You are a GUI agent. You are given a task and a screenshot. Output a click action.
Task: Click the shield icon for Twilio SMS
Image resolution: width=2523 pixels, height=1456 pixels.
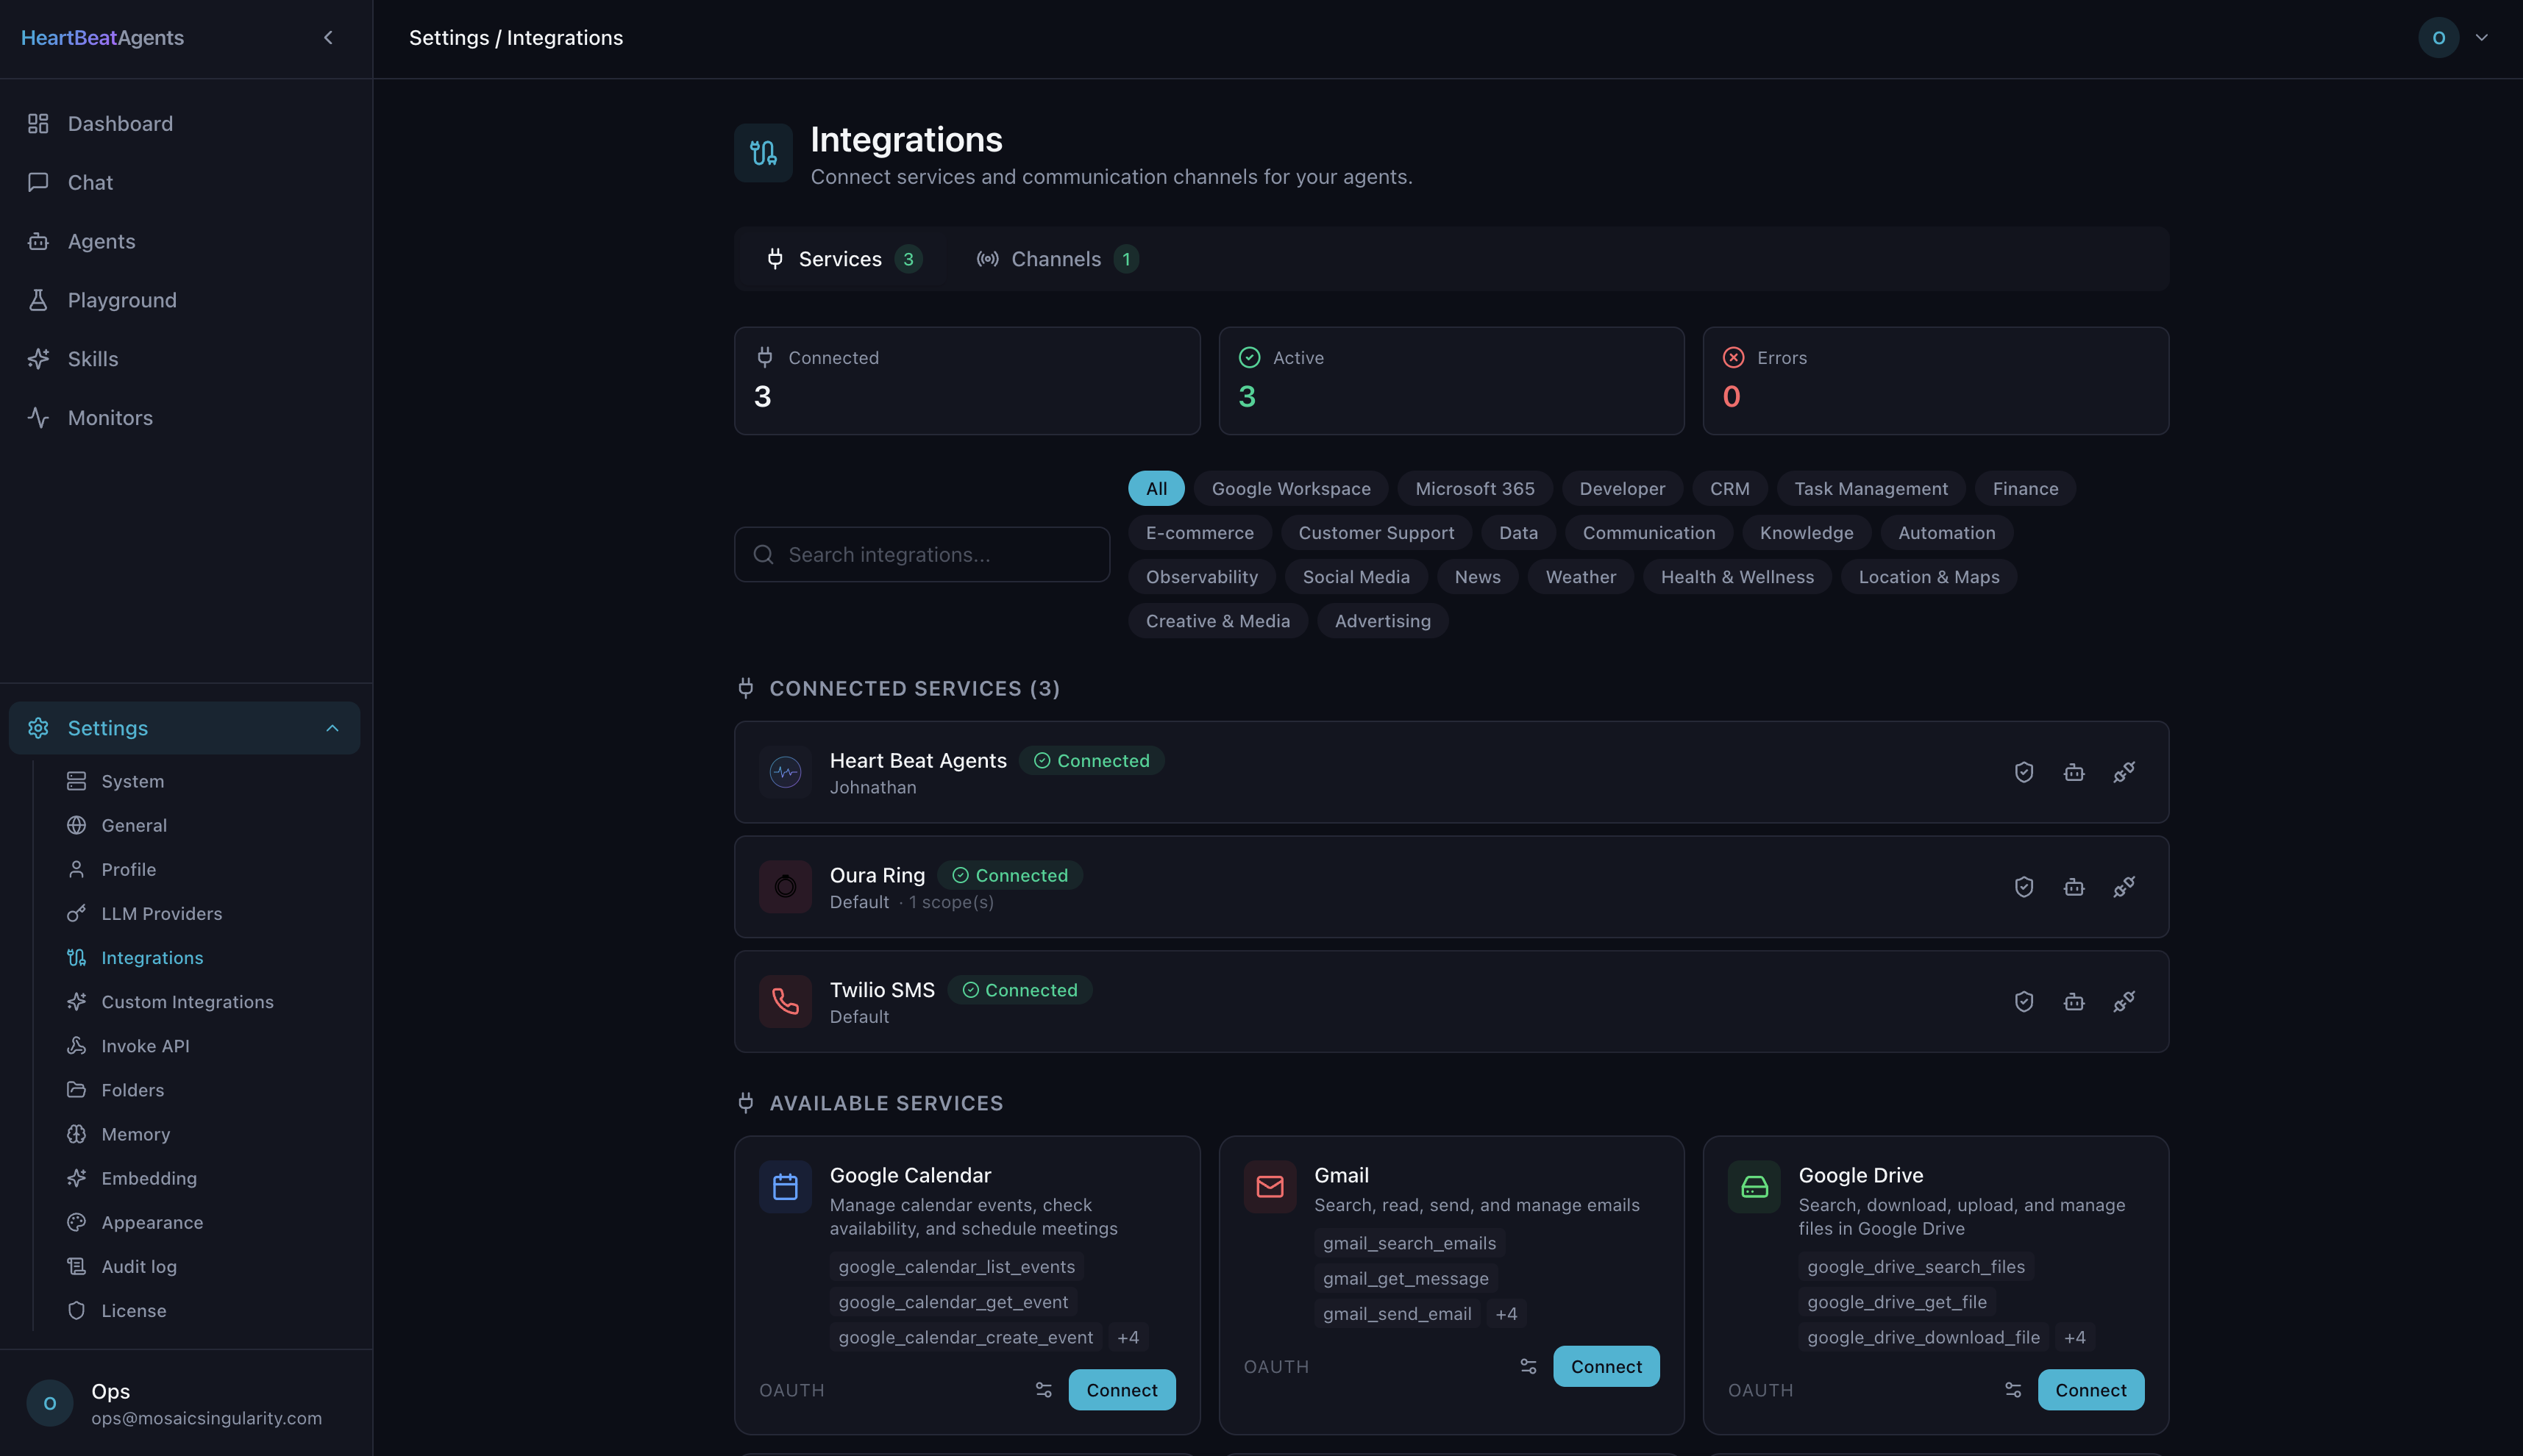[2024, 1001]
